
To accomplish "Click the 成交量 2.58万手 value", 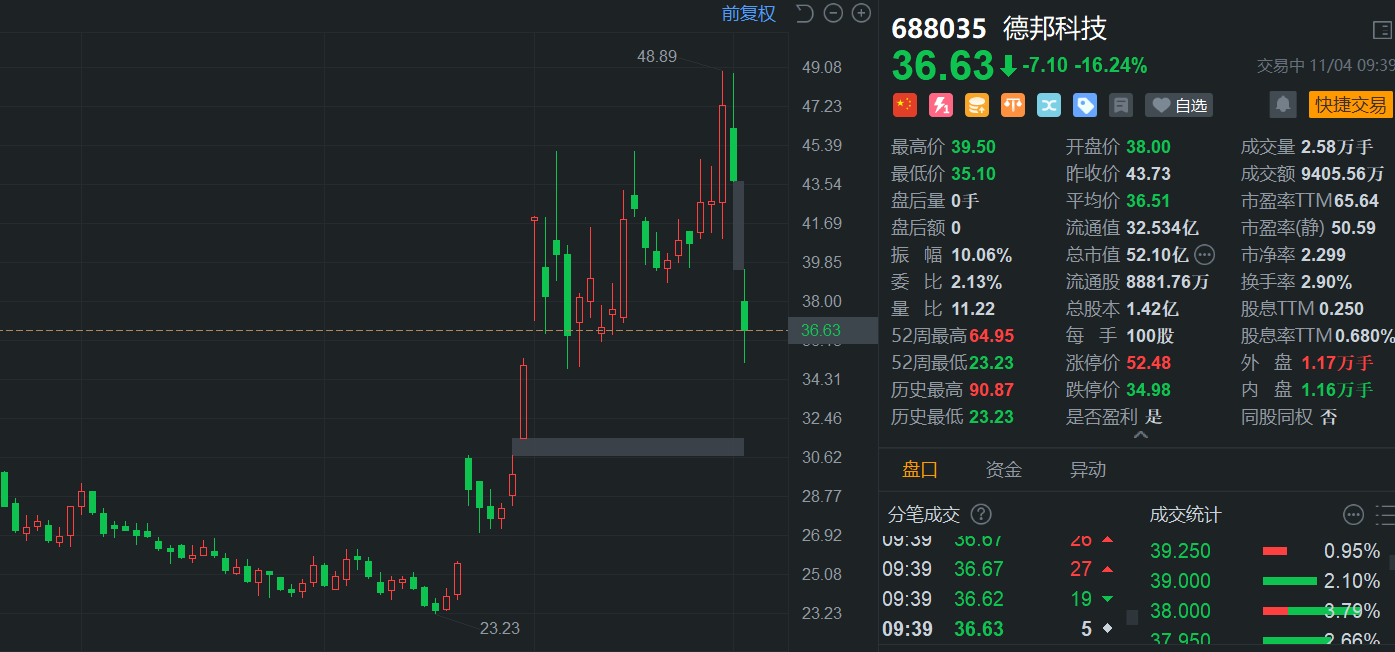I will (x=1338, y=147).
